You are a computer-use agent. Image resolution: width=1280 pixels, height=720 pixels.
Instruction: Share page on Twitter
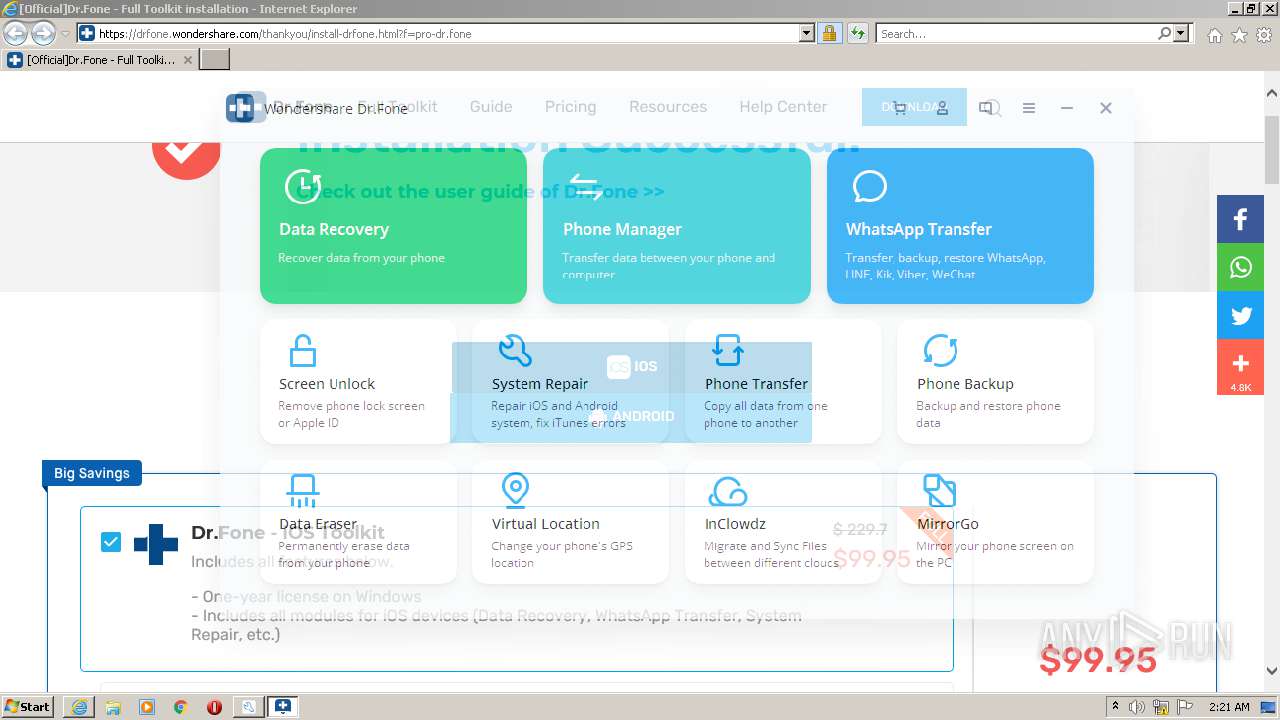1240,316
